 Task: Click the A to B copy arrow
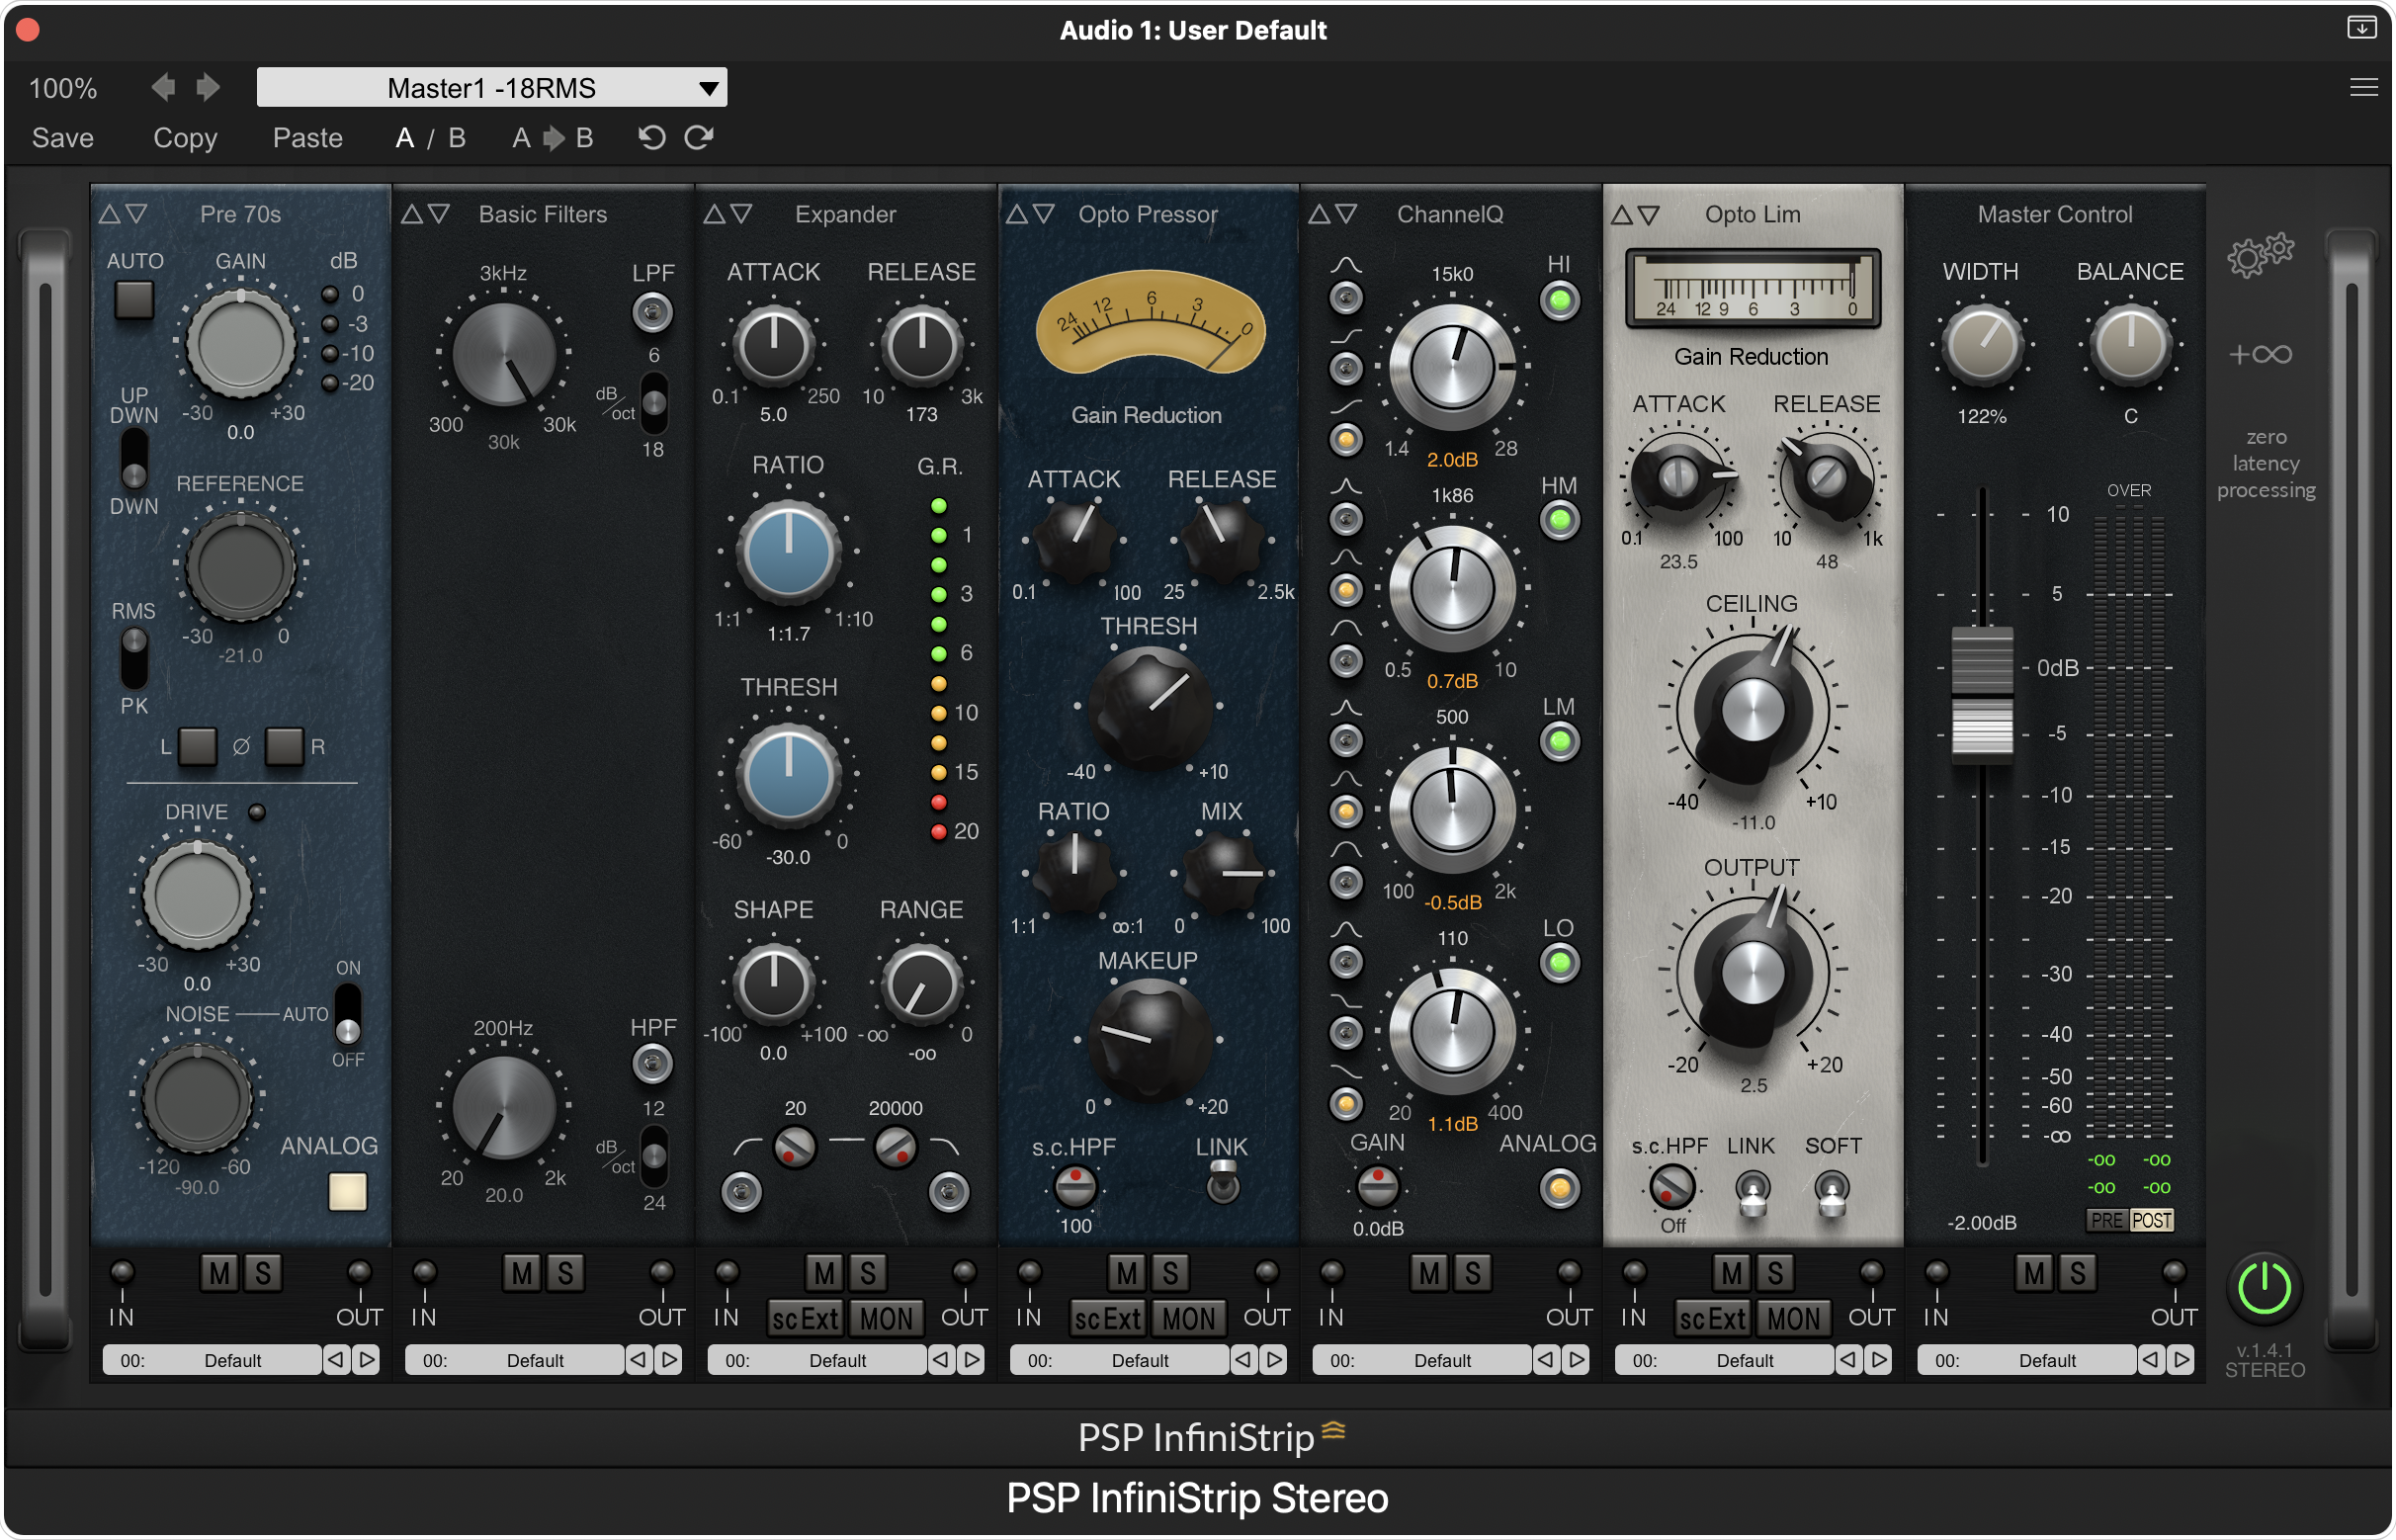point(553,138)
